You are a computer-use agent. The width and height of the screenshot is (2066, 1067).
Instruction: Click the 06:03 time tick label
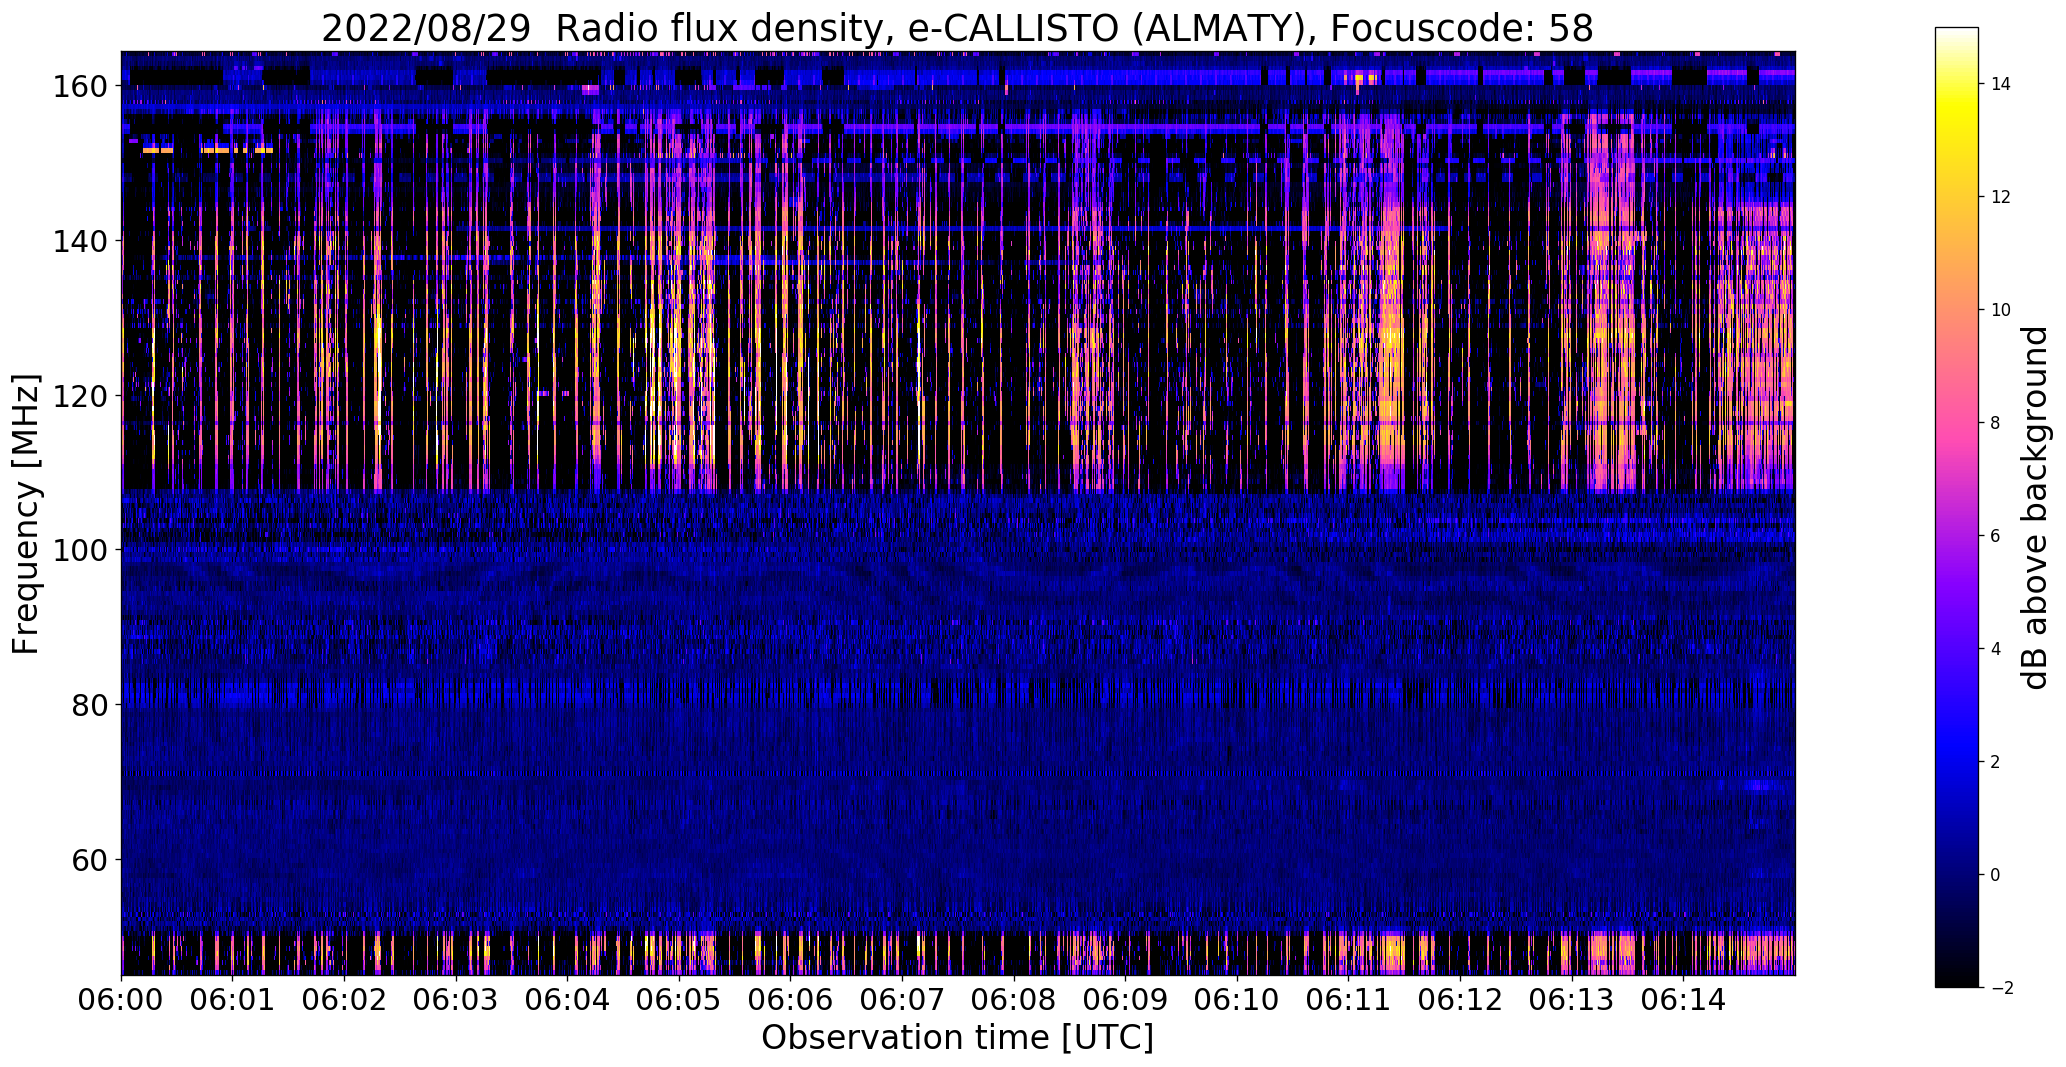(456, 1001)
